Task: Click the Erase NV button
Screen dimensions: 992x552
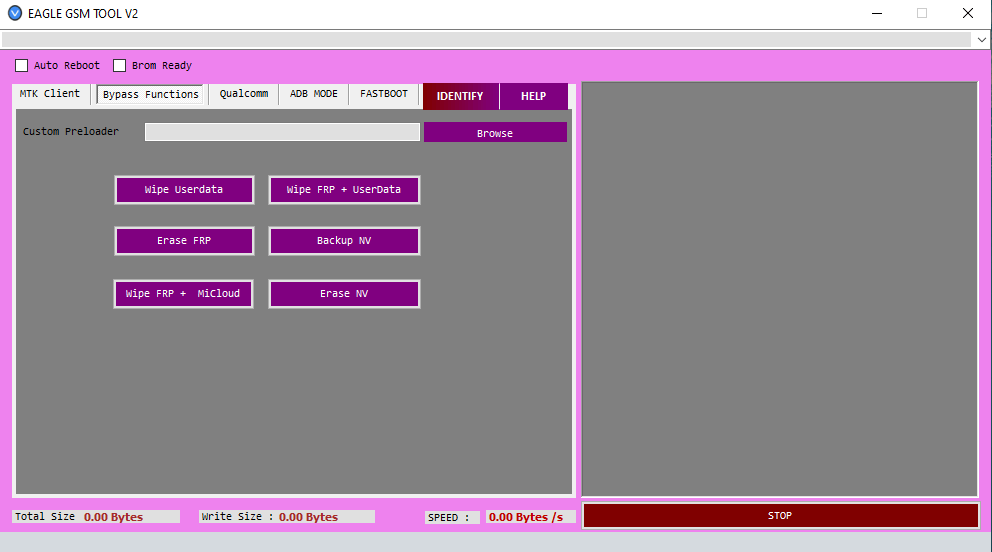Action: tap(344, 294)
